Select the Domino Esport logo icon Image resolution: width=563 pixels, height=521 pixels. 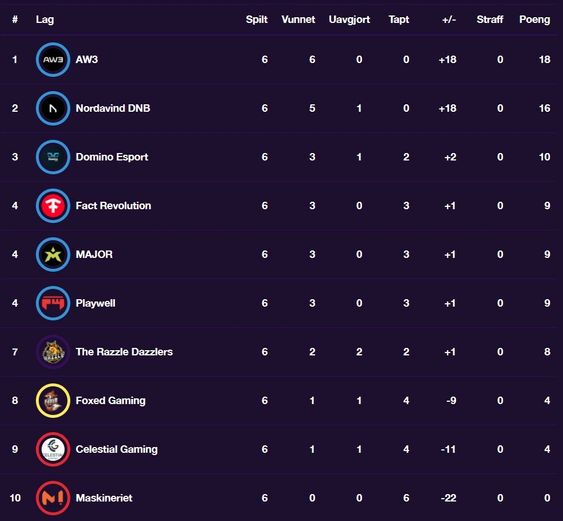53,157
